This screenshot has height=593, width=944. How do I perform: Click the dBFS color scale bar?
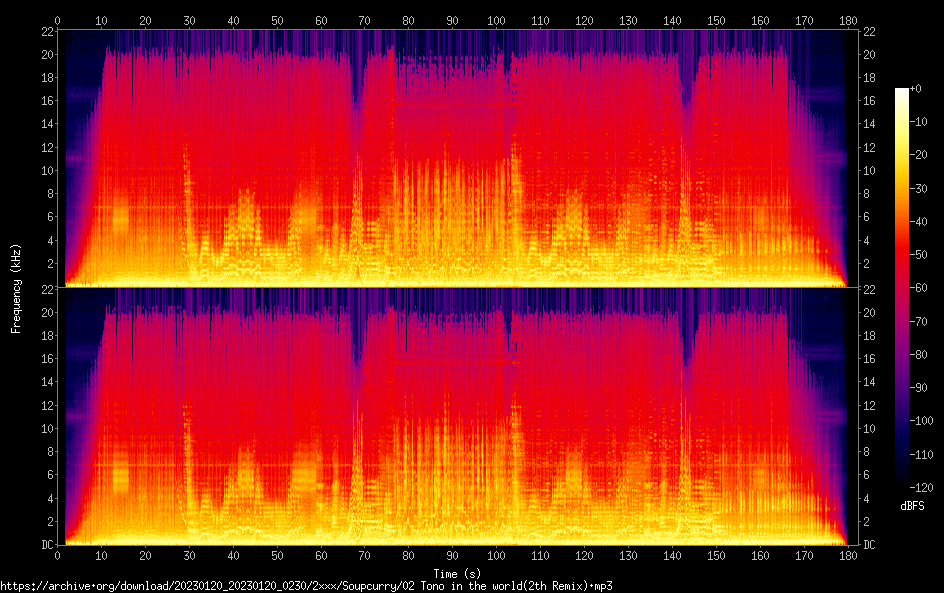click(902, 288)
